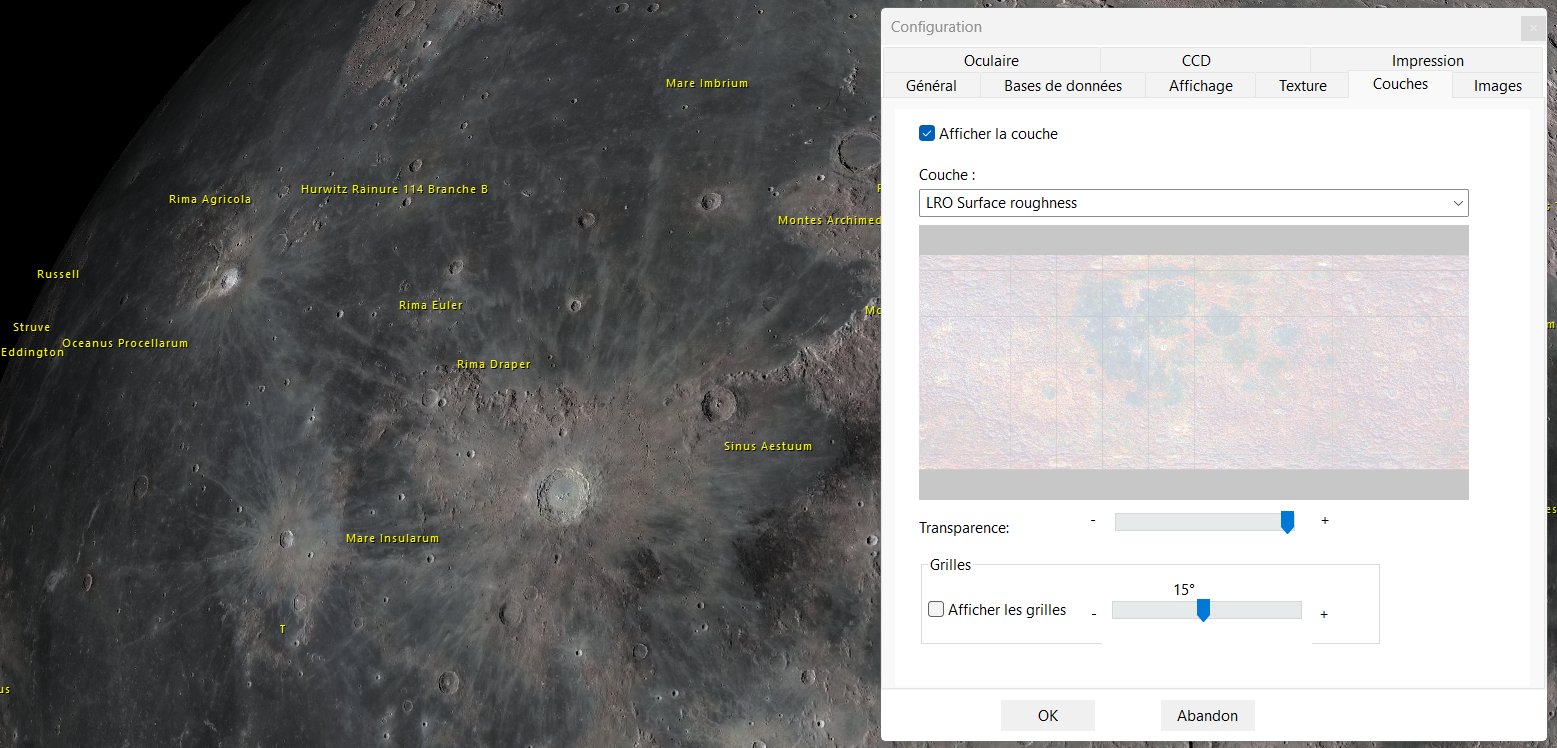
Task: Decrease transparency with the minus sign
Action: [x=1093, y=520]
